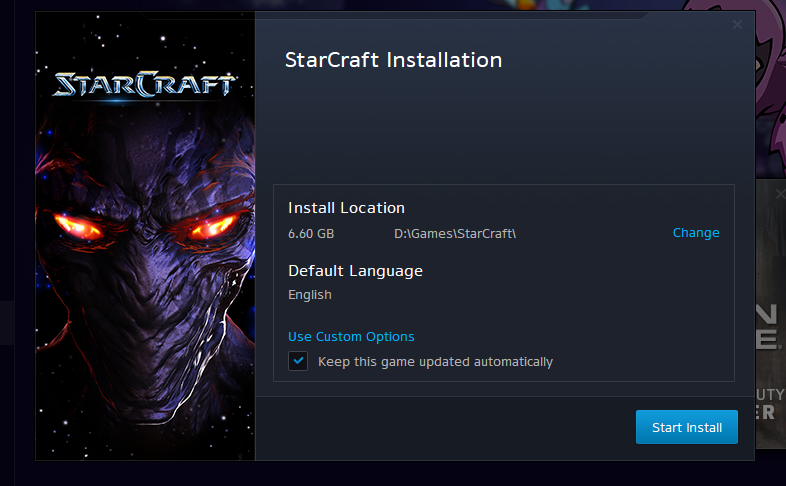Click the Default Language heading
This screenshot has height=486, width=786.
[x=355, y=271]
